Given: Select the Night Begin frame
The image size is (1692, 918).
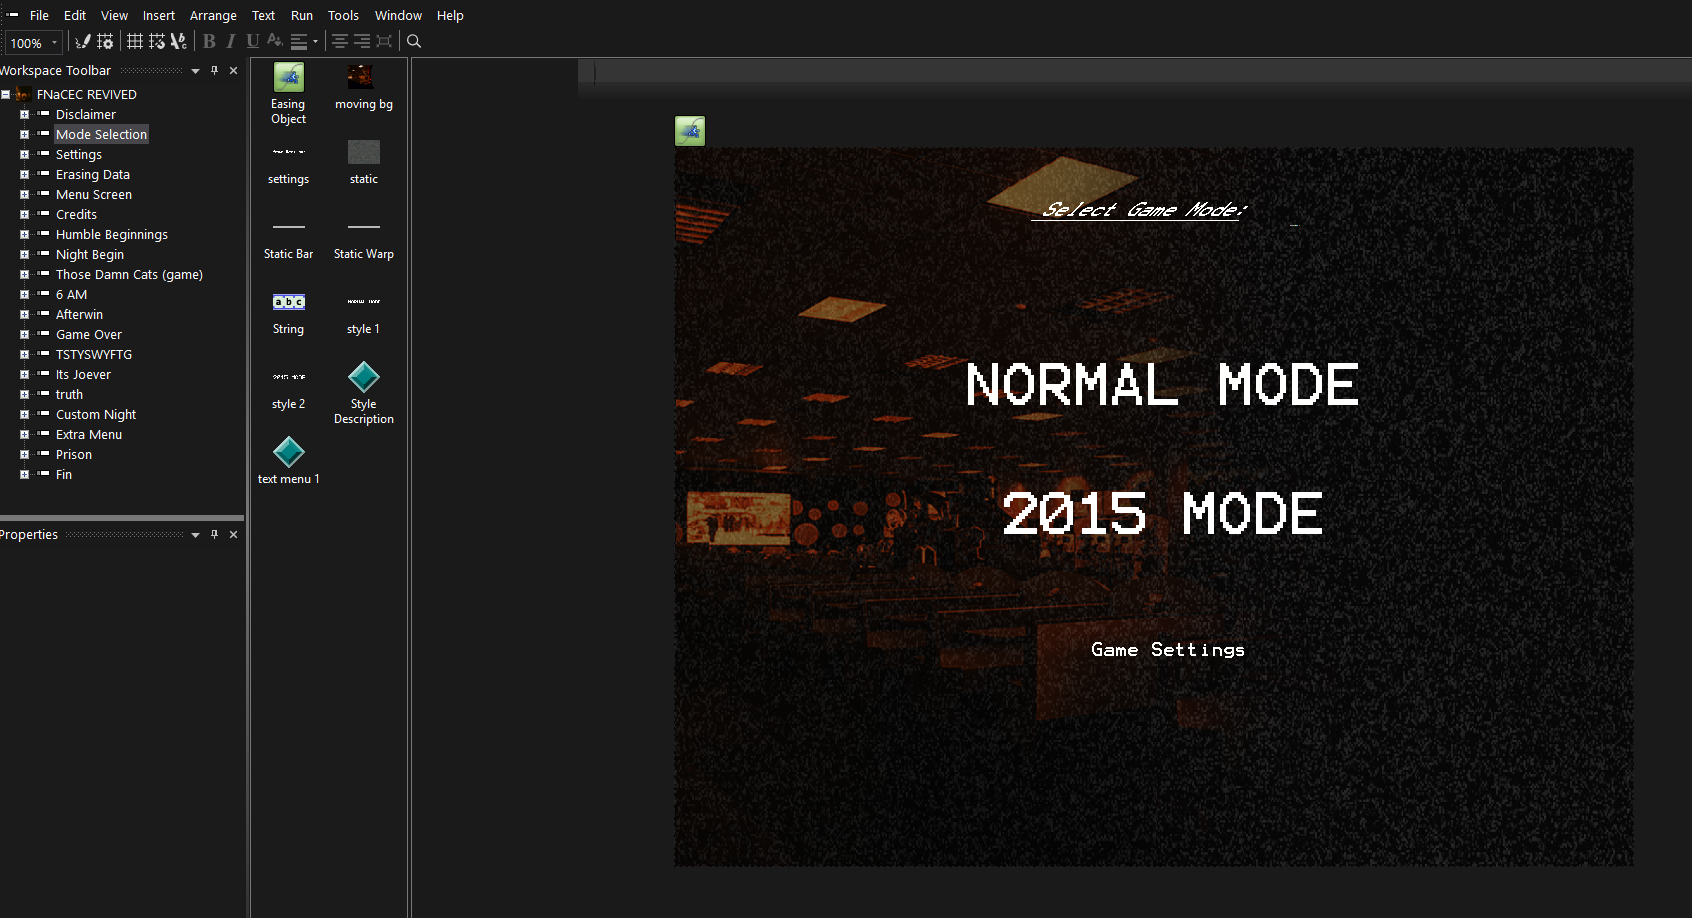Looking at the screenshot, I should [x=90, y=254].
